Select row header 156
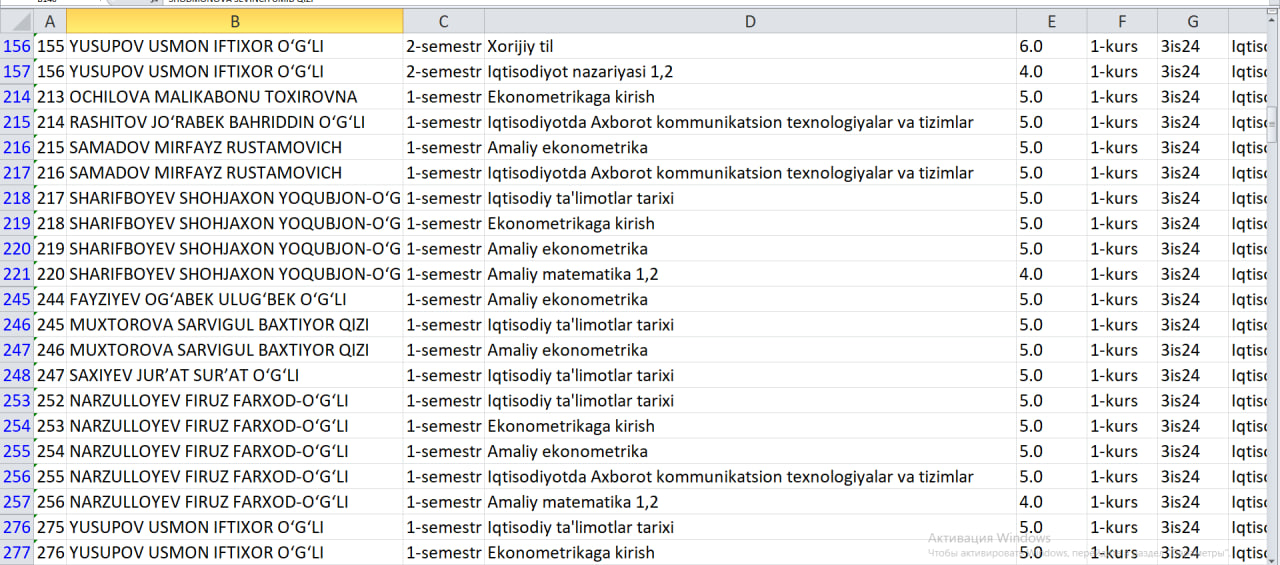1280x565 pixels. coord(17,46)
